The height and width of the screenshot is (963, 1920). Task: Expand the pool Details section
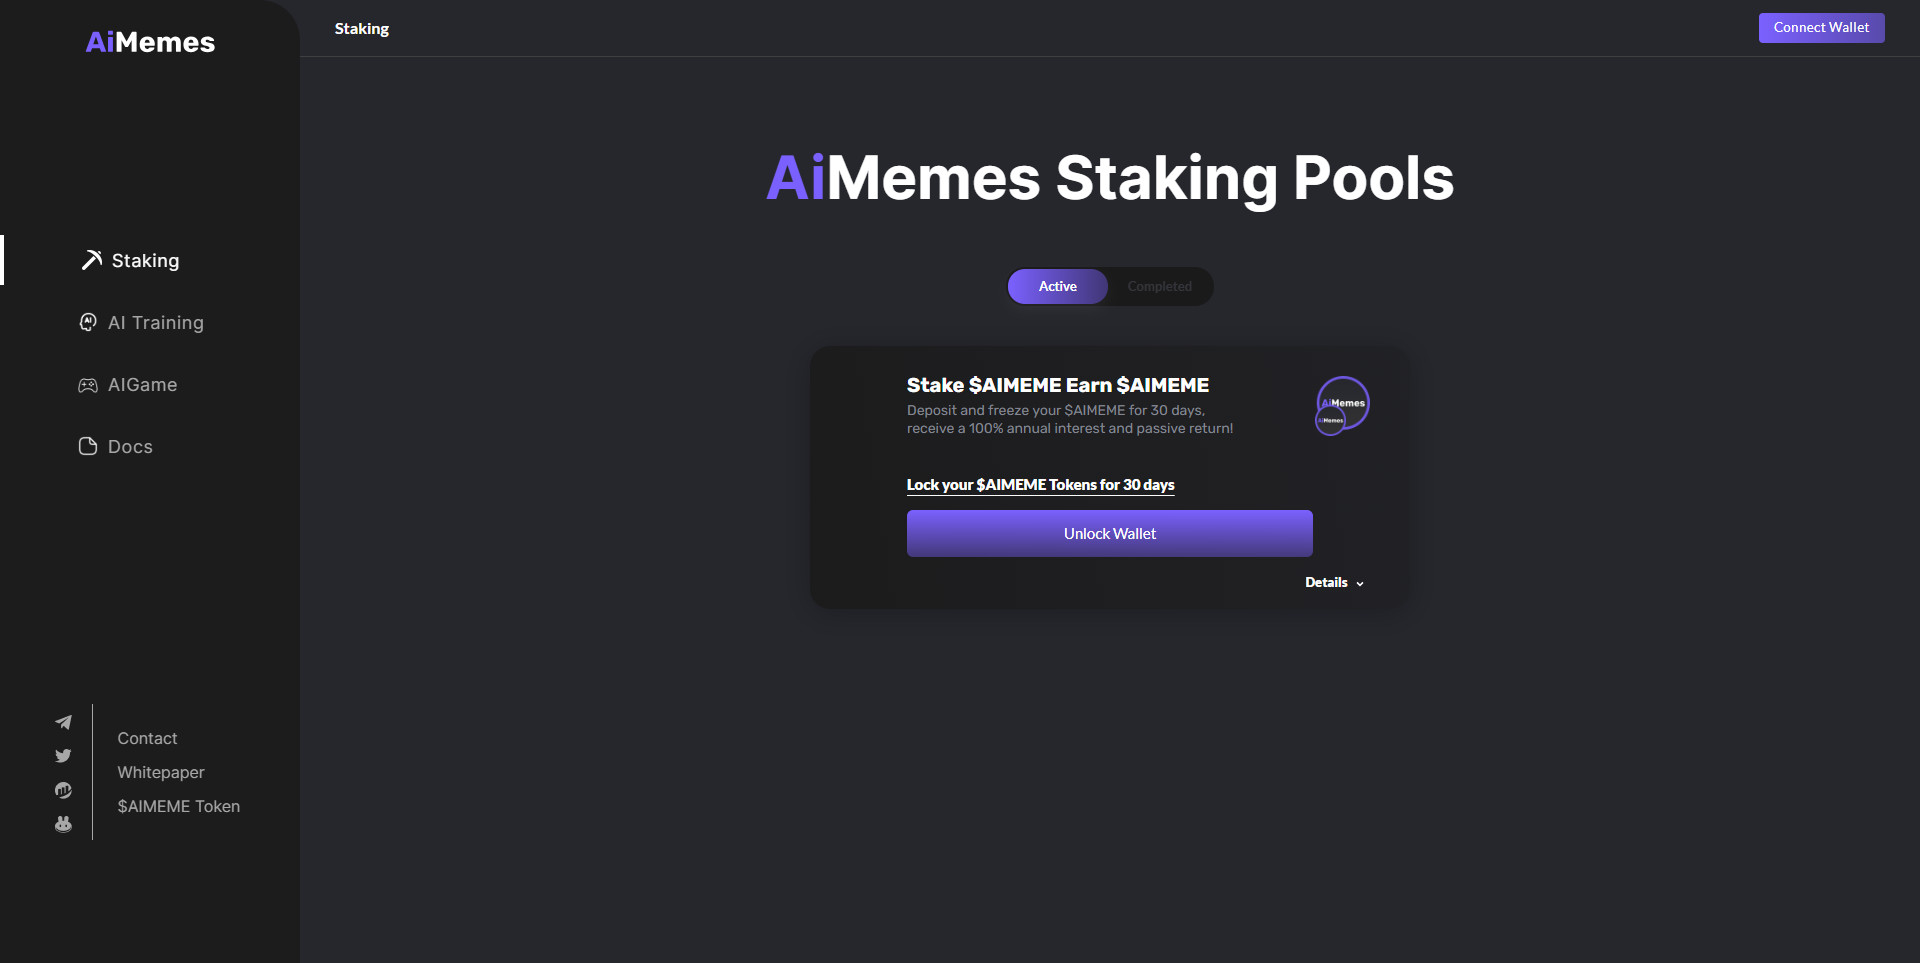pyautogui.click(x=1334, y=582)
